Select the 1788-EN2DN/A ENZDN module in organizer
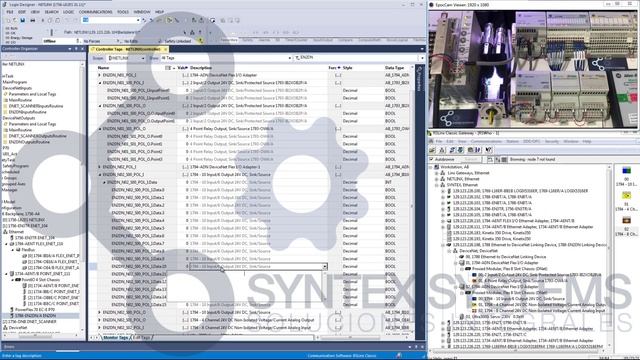640x360 pixels. pyautogui.click(x=35, y=316)
